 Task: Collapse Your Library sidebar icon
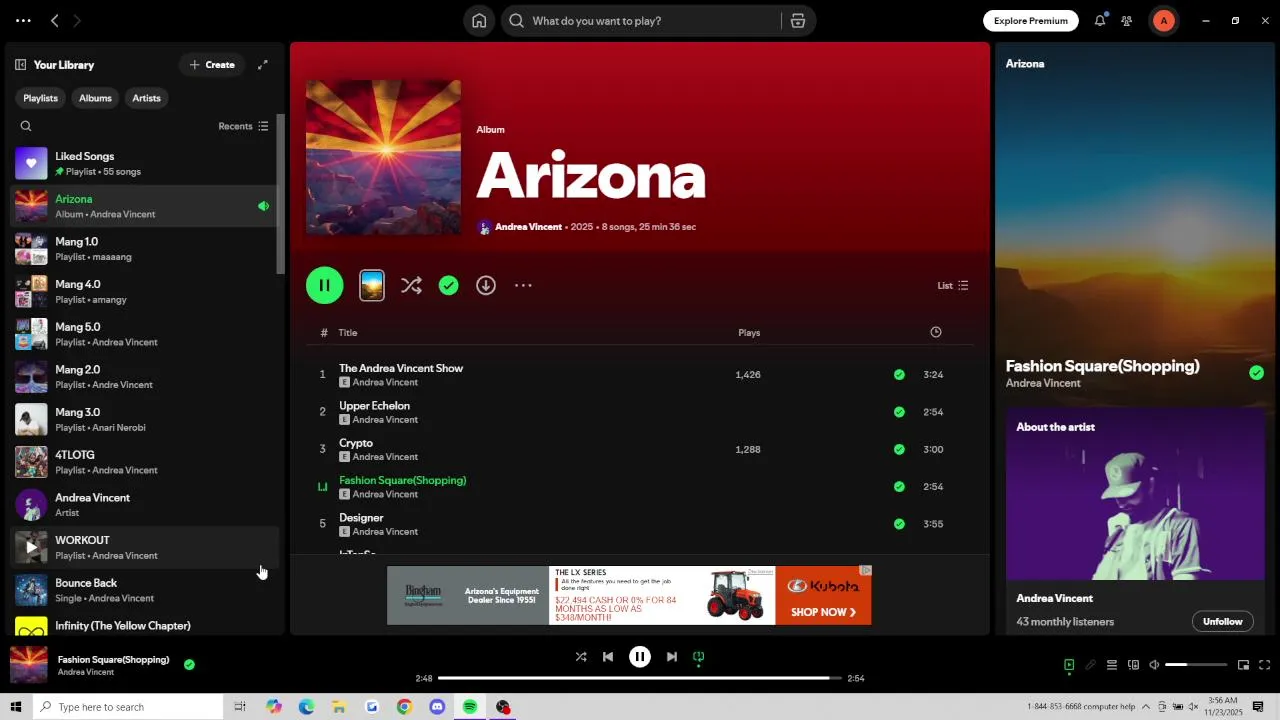(x=20, y=65)
